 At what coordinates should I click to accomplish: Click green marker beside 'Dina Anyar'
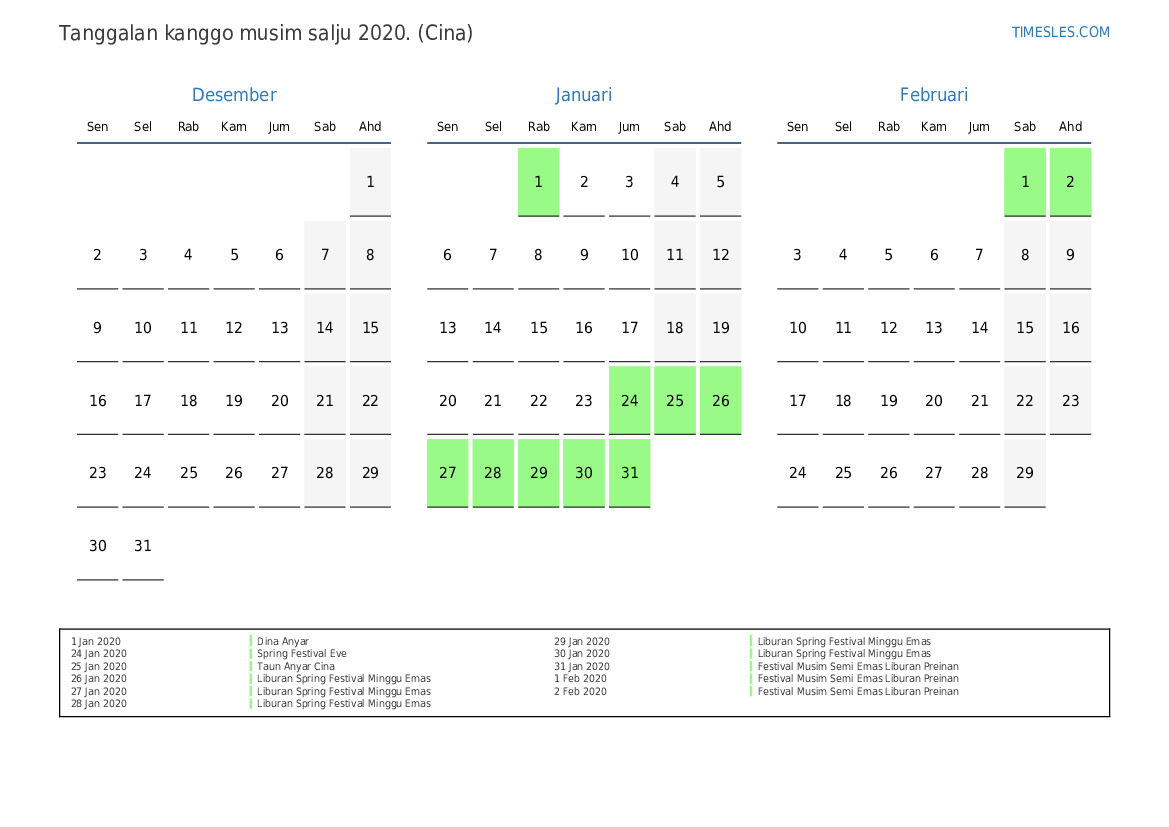point(251,642)
